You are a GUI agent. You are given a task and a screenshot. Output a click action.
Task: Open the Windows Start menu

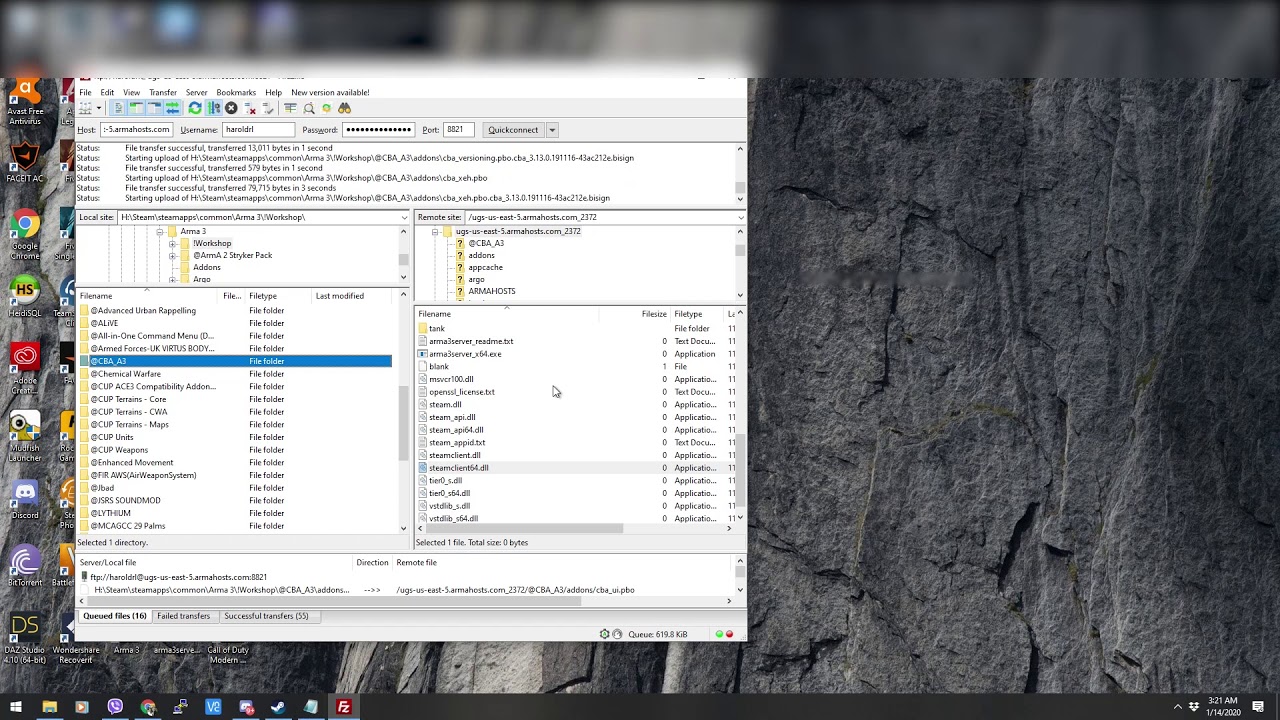click(x=16, y=708)
